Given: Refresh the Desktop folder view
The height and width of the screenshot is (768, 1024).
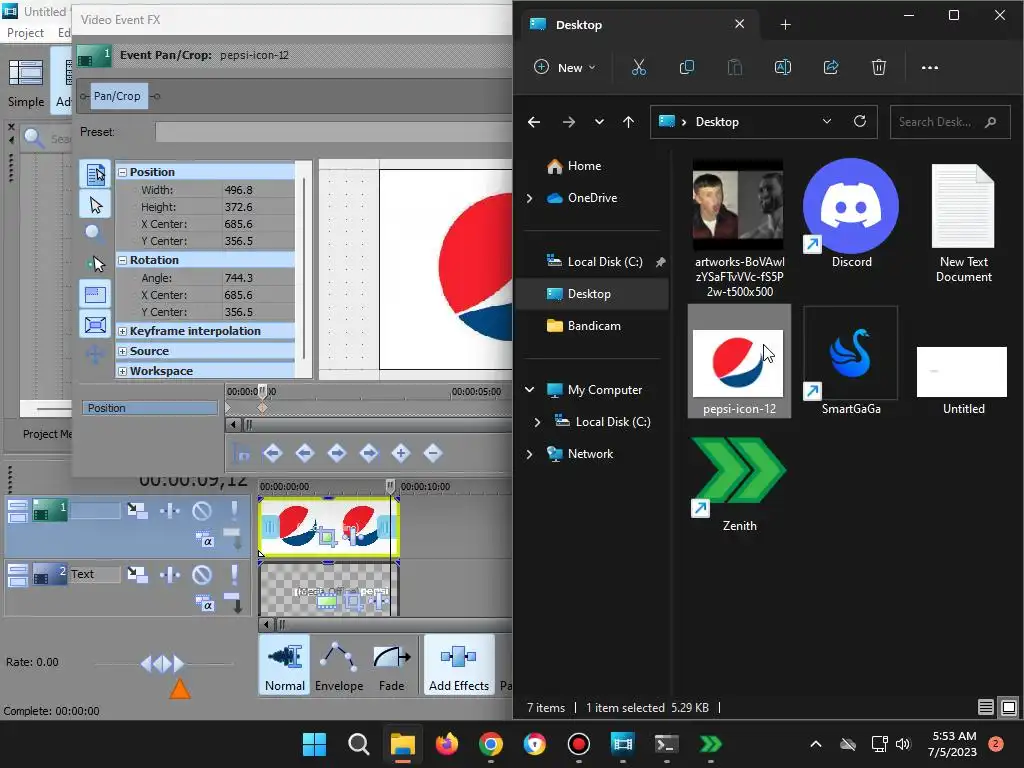Looking at the screenshot, I should (x=860, y=121).
